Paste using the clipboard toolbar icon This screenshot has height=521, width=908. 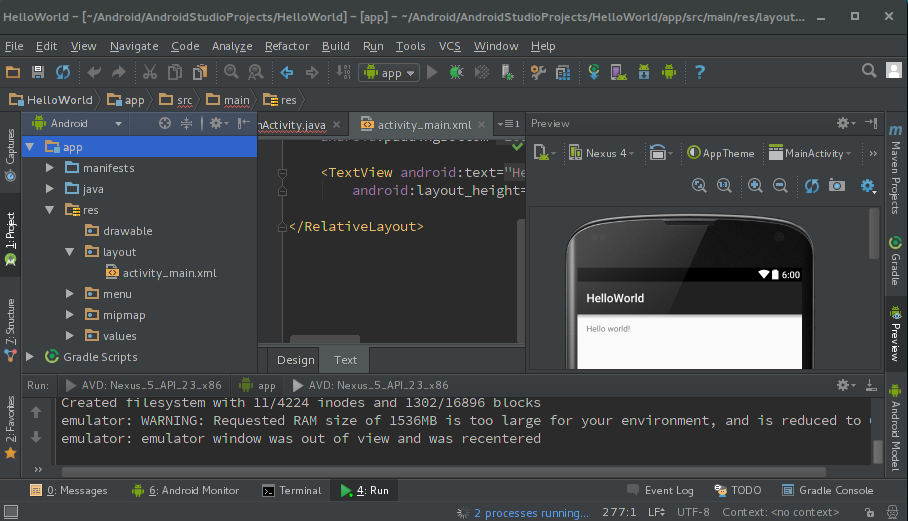coord(200,72)
